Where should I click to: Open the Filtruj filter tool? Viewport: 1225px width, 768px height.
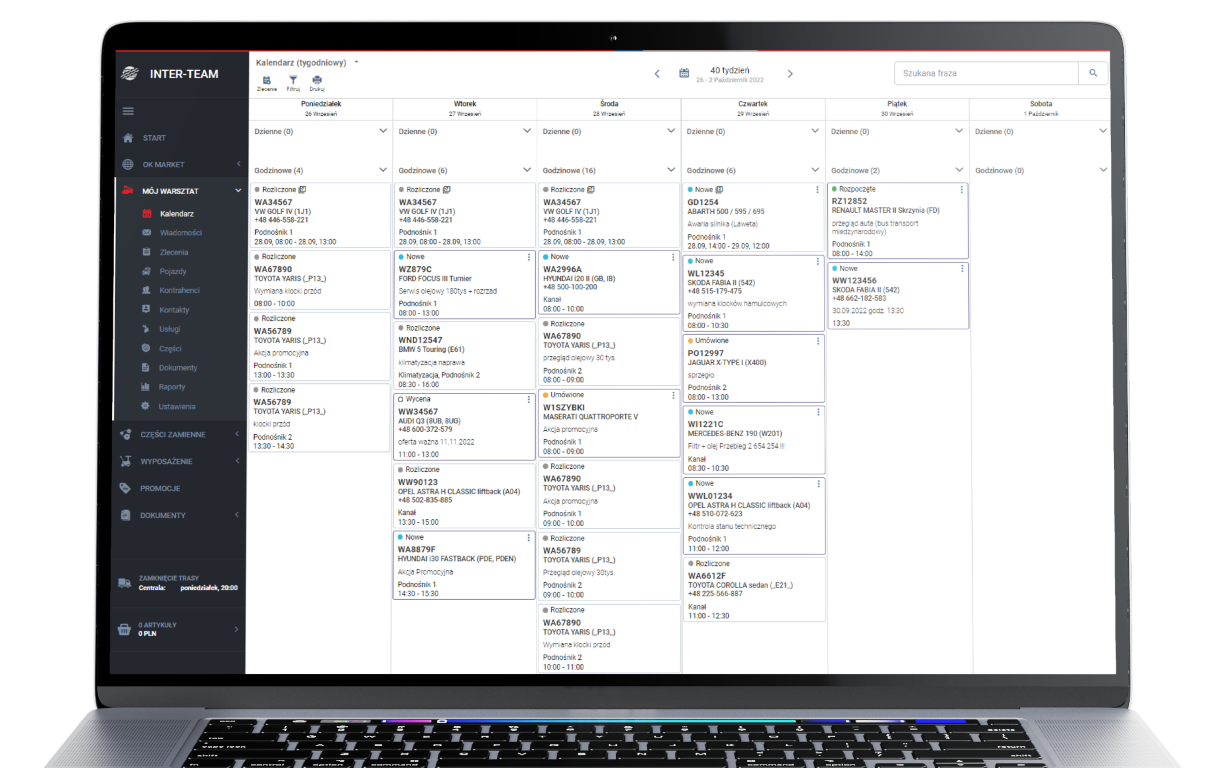[293, 81]
